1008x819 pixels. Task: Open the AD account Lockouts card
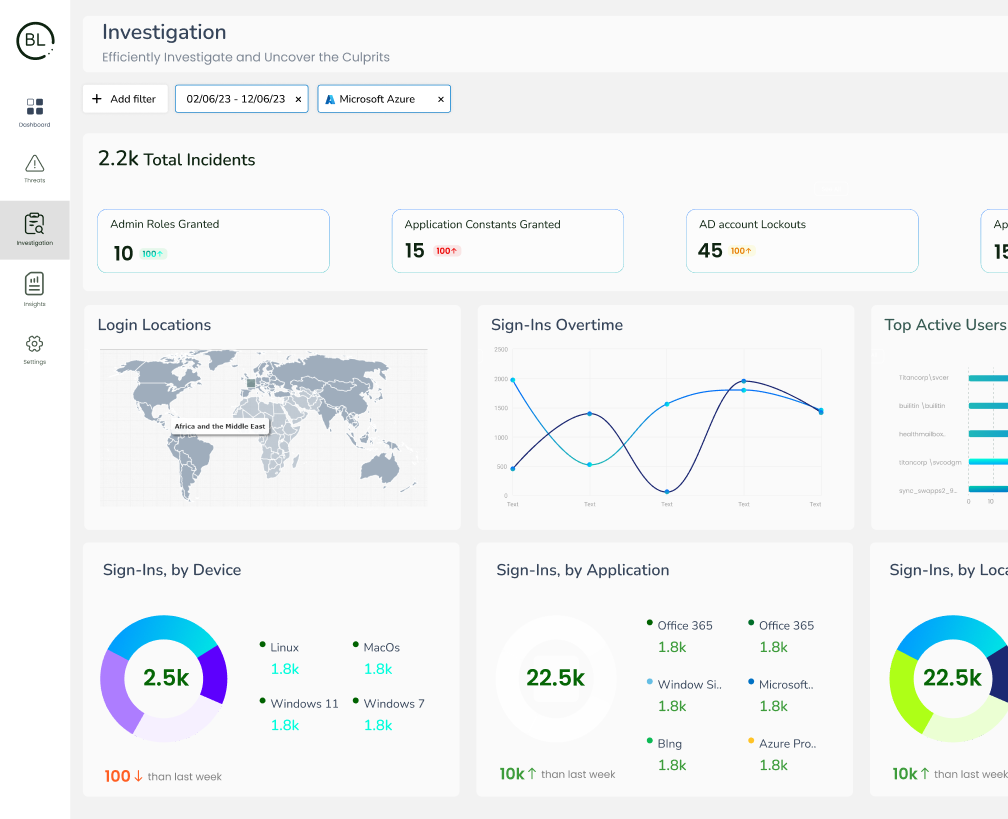tap(802, 241)
